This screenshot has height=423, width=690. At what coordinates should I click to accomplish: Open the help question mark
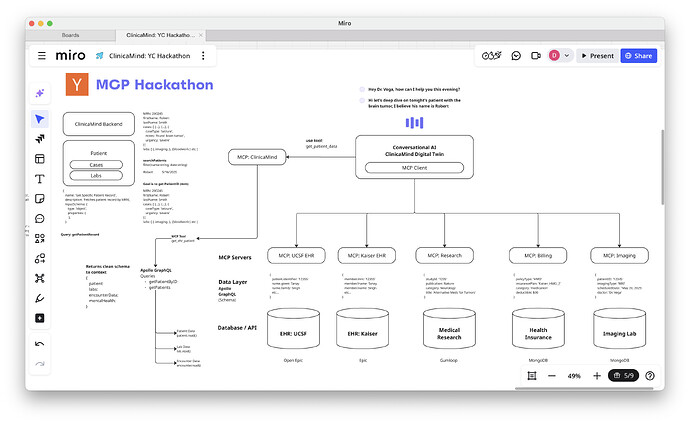click(650, 375)
